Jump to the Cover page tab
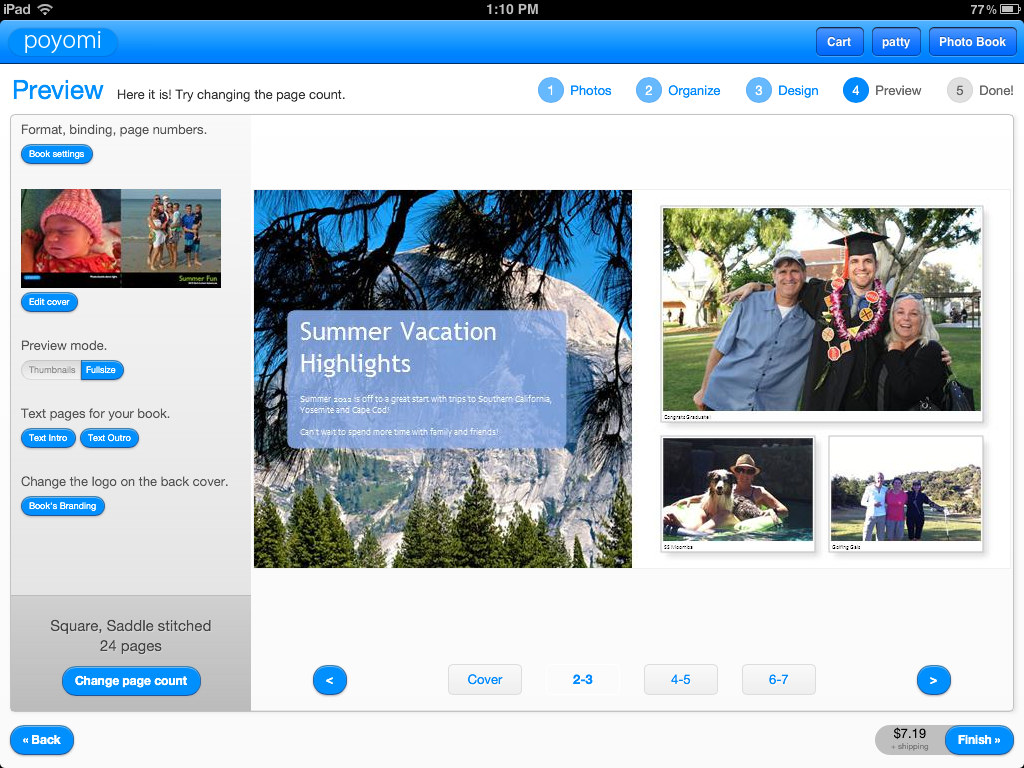The image size is (1024, 768). (485, 680)
